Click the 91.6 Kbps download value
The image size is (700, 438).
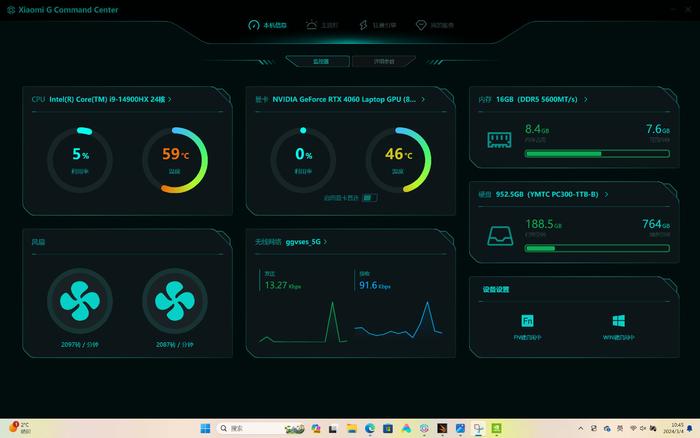(375, 285)
